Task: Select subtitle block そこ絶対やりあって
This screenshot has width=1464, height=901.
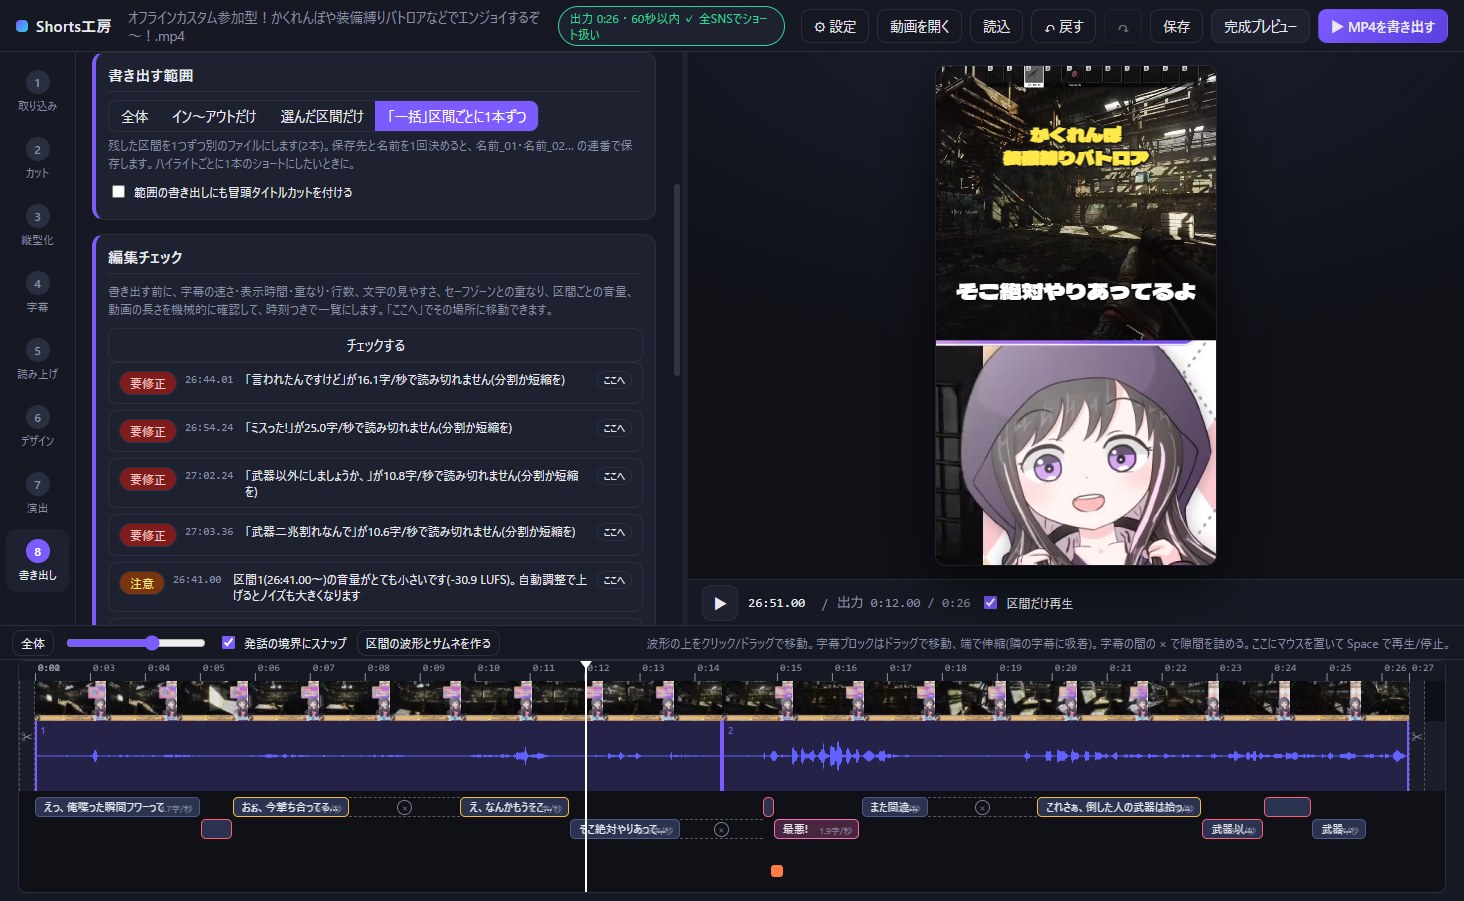Action: (625, 829)
